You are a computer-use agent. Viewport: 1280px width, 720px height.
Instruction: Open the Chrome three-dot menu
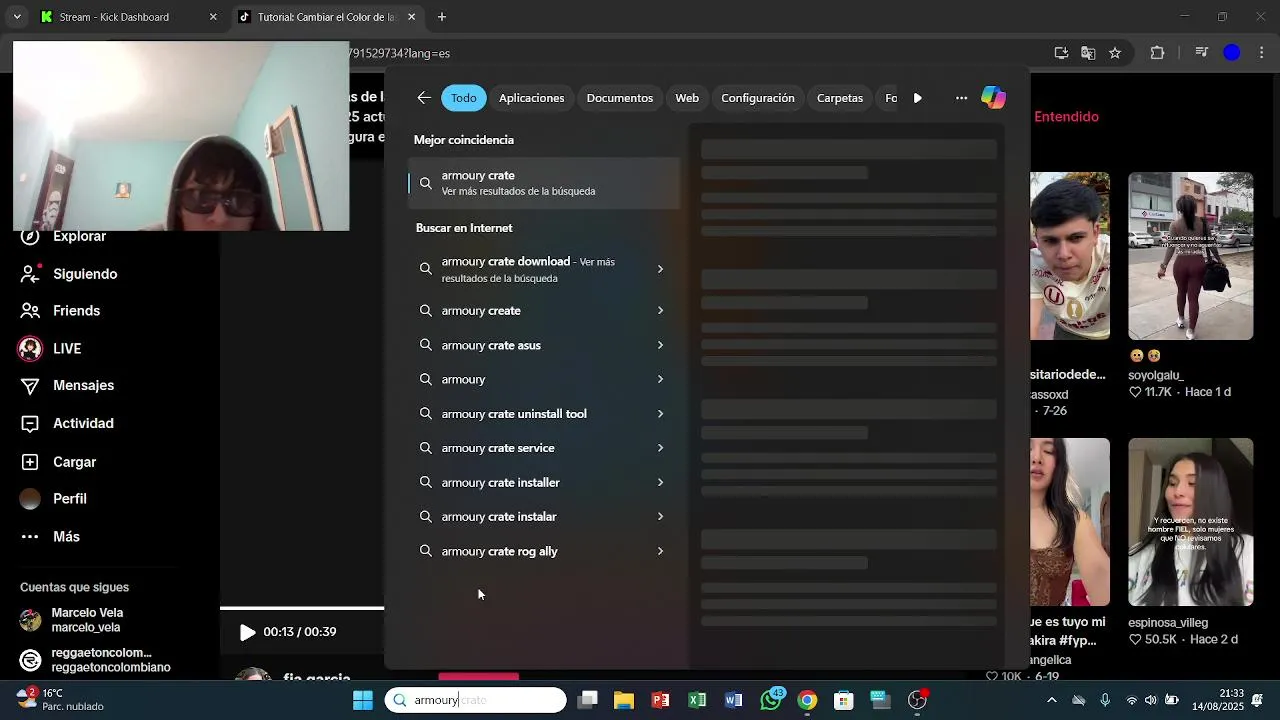(1261, 53)
